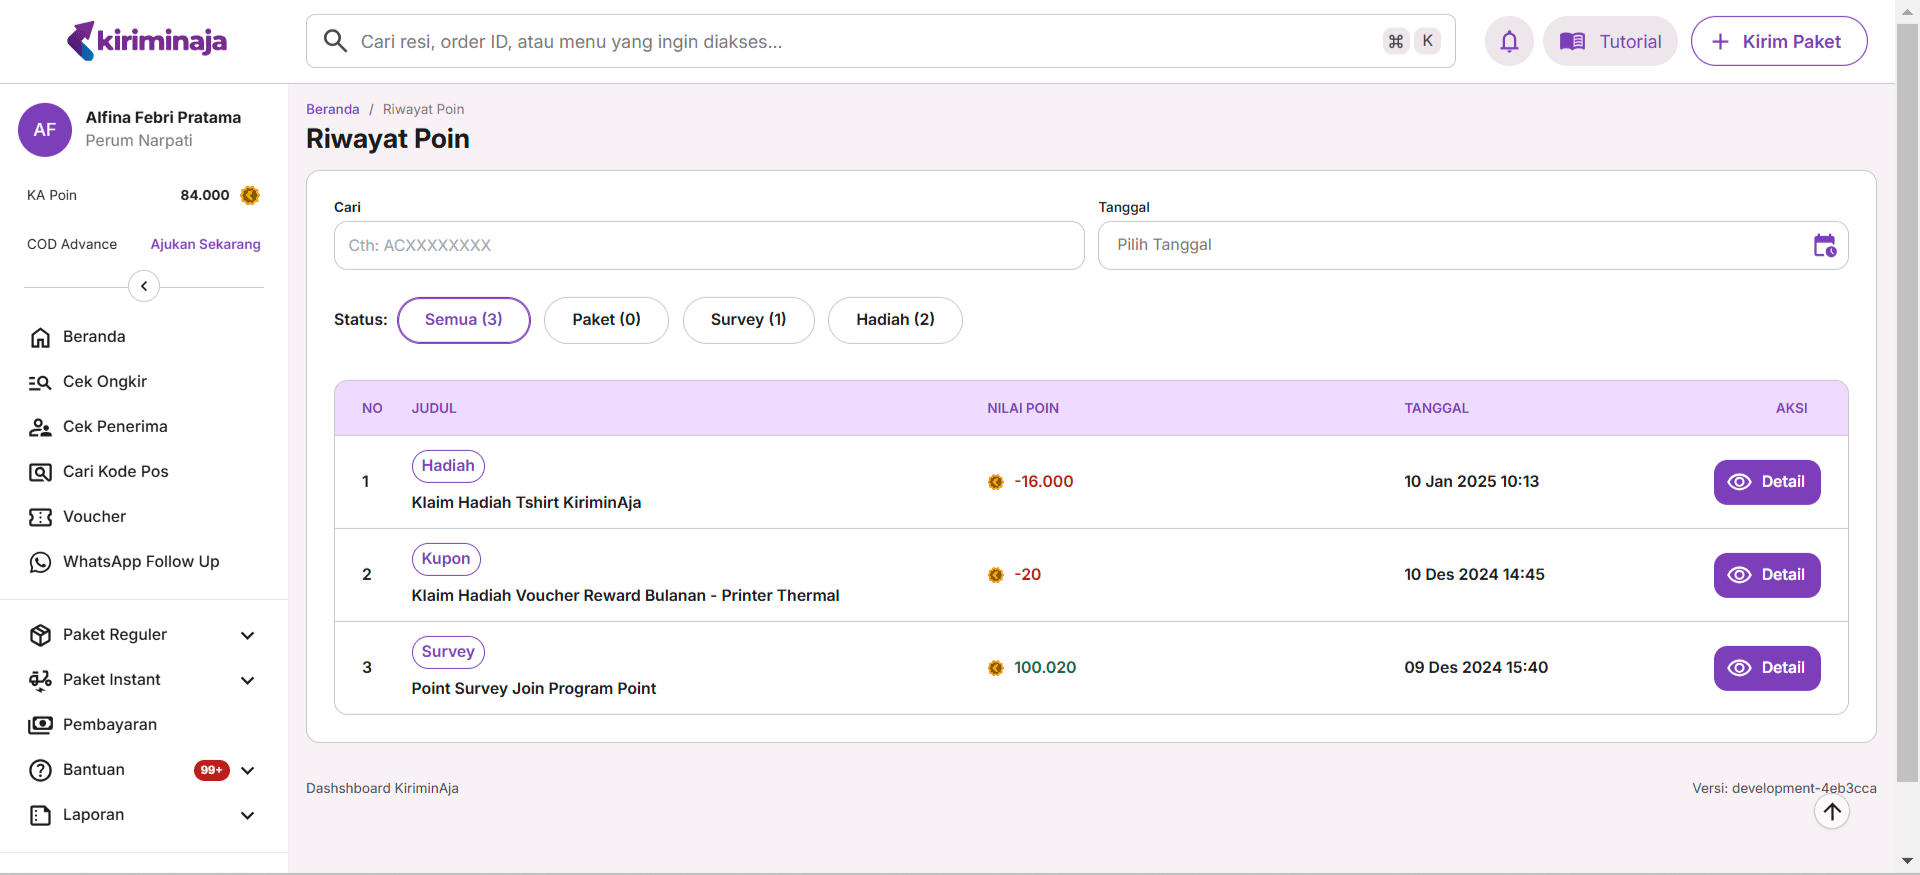Open WhatsApp Follow Up from sidebar
This screenshot has width=1920, height=875.
tap(141, 562)
